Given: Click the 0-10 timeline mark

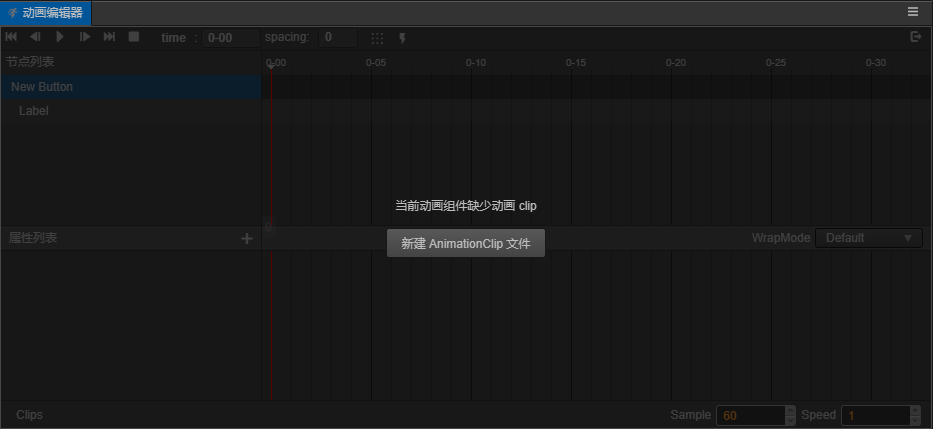Looking at the screenshot, I should pos(476,62).
